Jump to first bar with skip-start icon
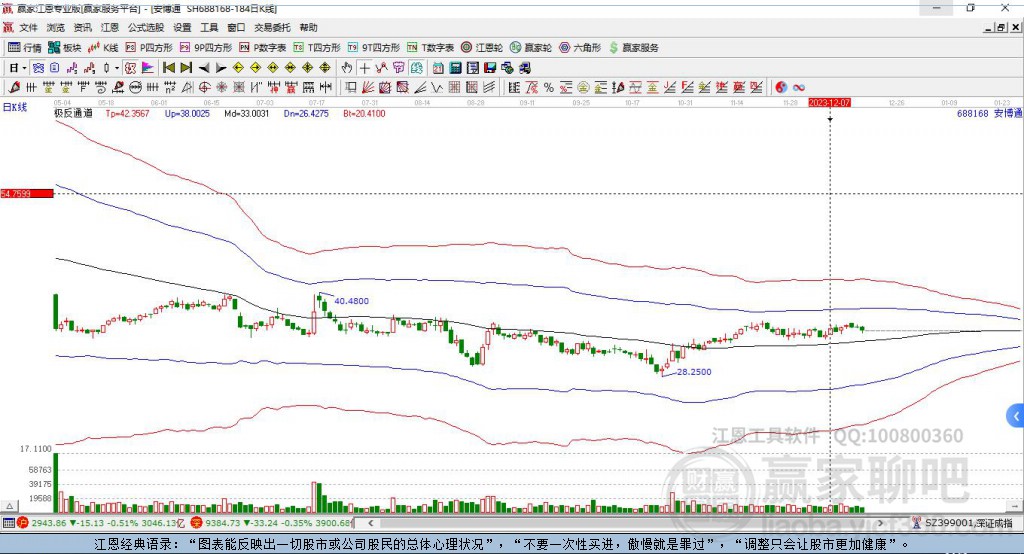This screenshot has height=554, width=1024. click(x=168, y=68)
